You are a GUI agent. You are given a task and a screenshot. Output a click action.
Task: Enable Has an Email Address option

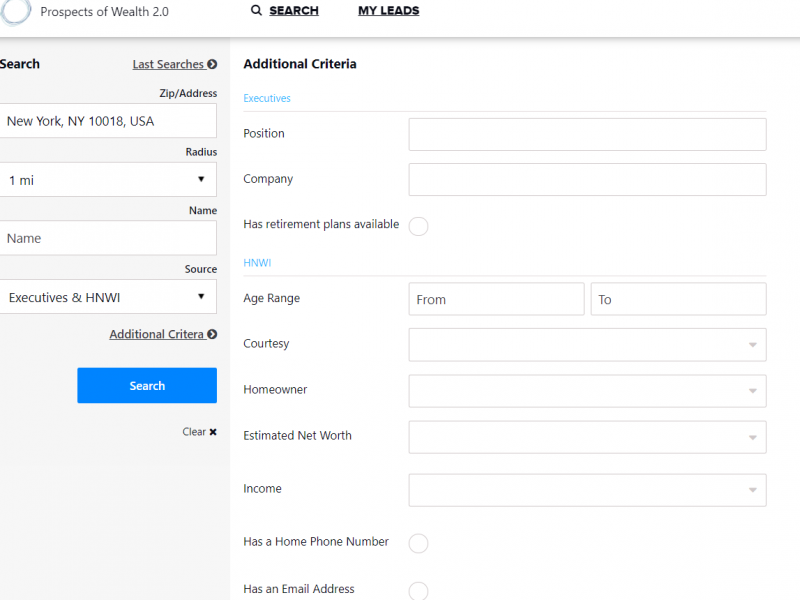point(418,591)
